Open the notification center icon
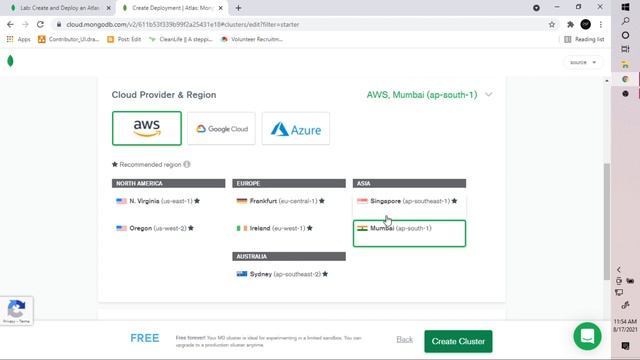Screen dimensions: 640x360 625,346
